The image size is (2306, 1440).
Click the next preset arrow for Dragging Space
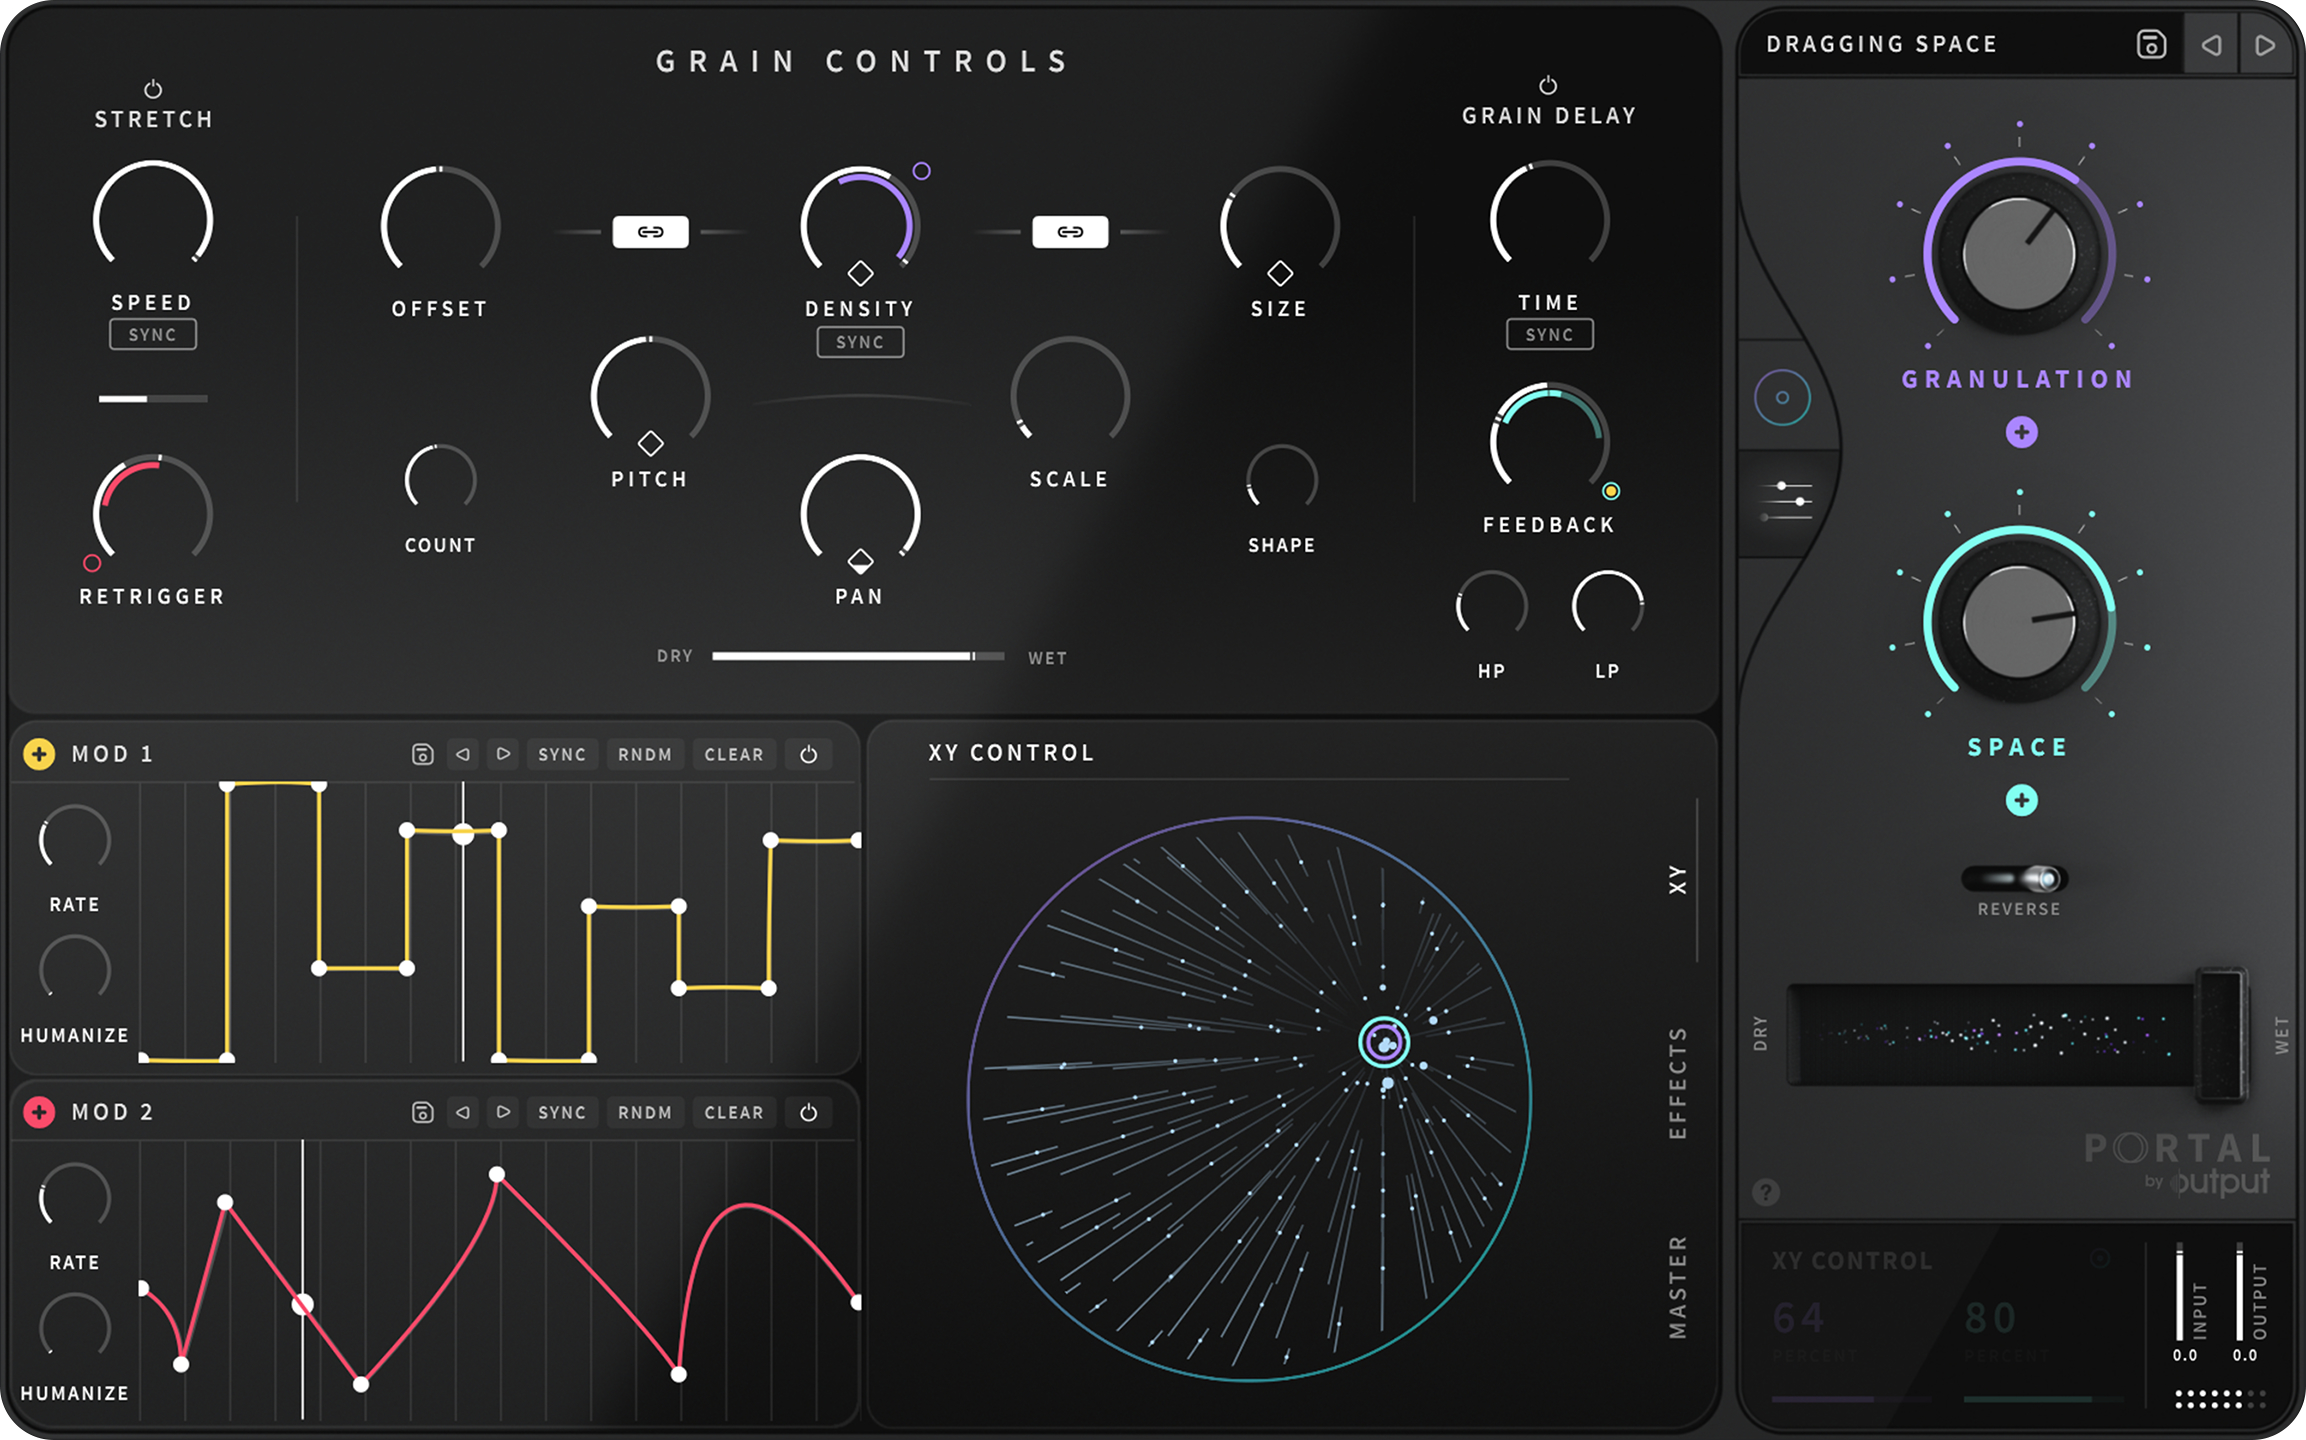tap(2266, 44)
